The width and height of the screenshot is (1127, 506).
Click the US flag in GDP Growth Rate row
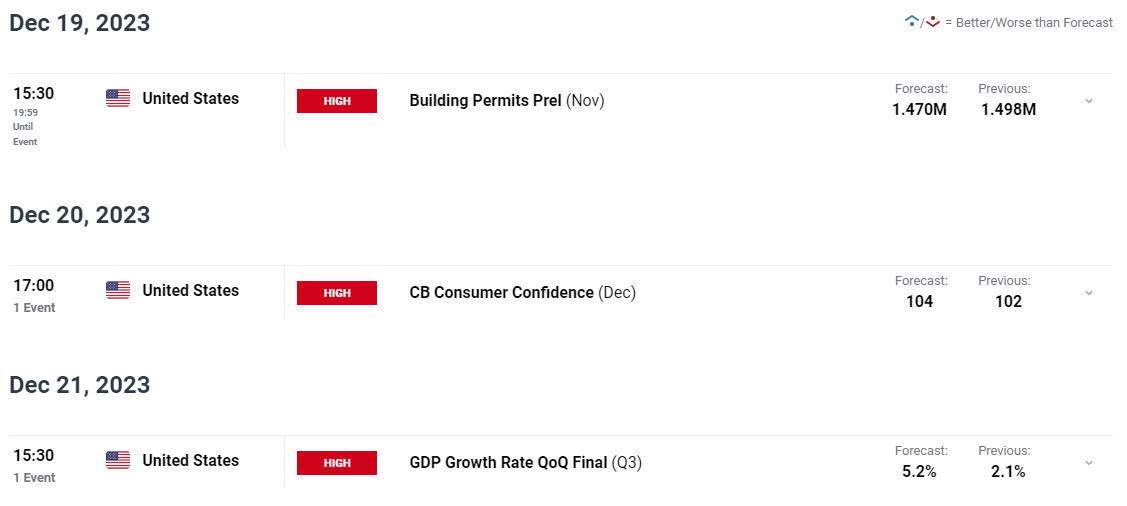(x=118, y=460)
